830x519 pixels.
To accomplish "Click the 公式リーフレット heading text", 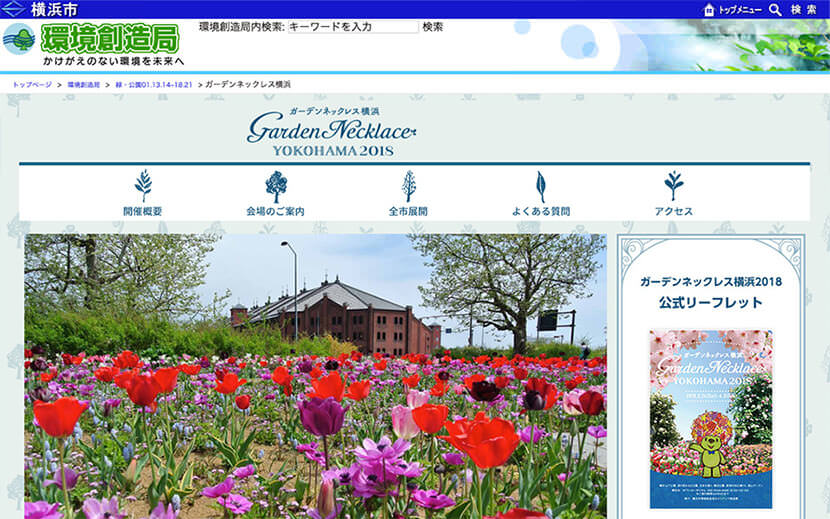I will point(711,302).
